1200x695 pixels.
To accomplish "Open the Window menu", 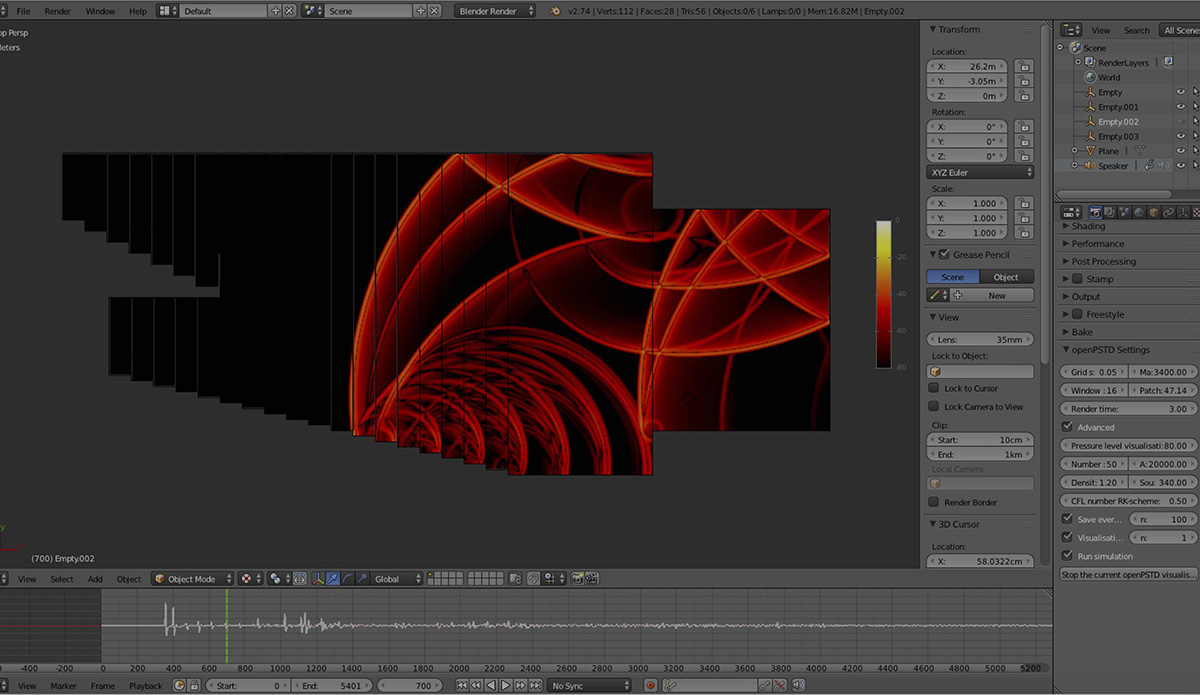I will coord(100,11).
